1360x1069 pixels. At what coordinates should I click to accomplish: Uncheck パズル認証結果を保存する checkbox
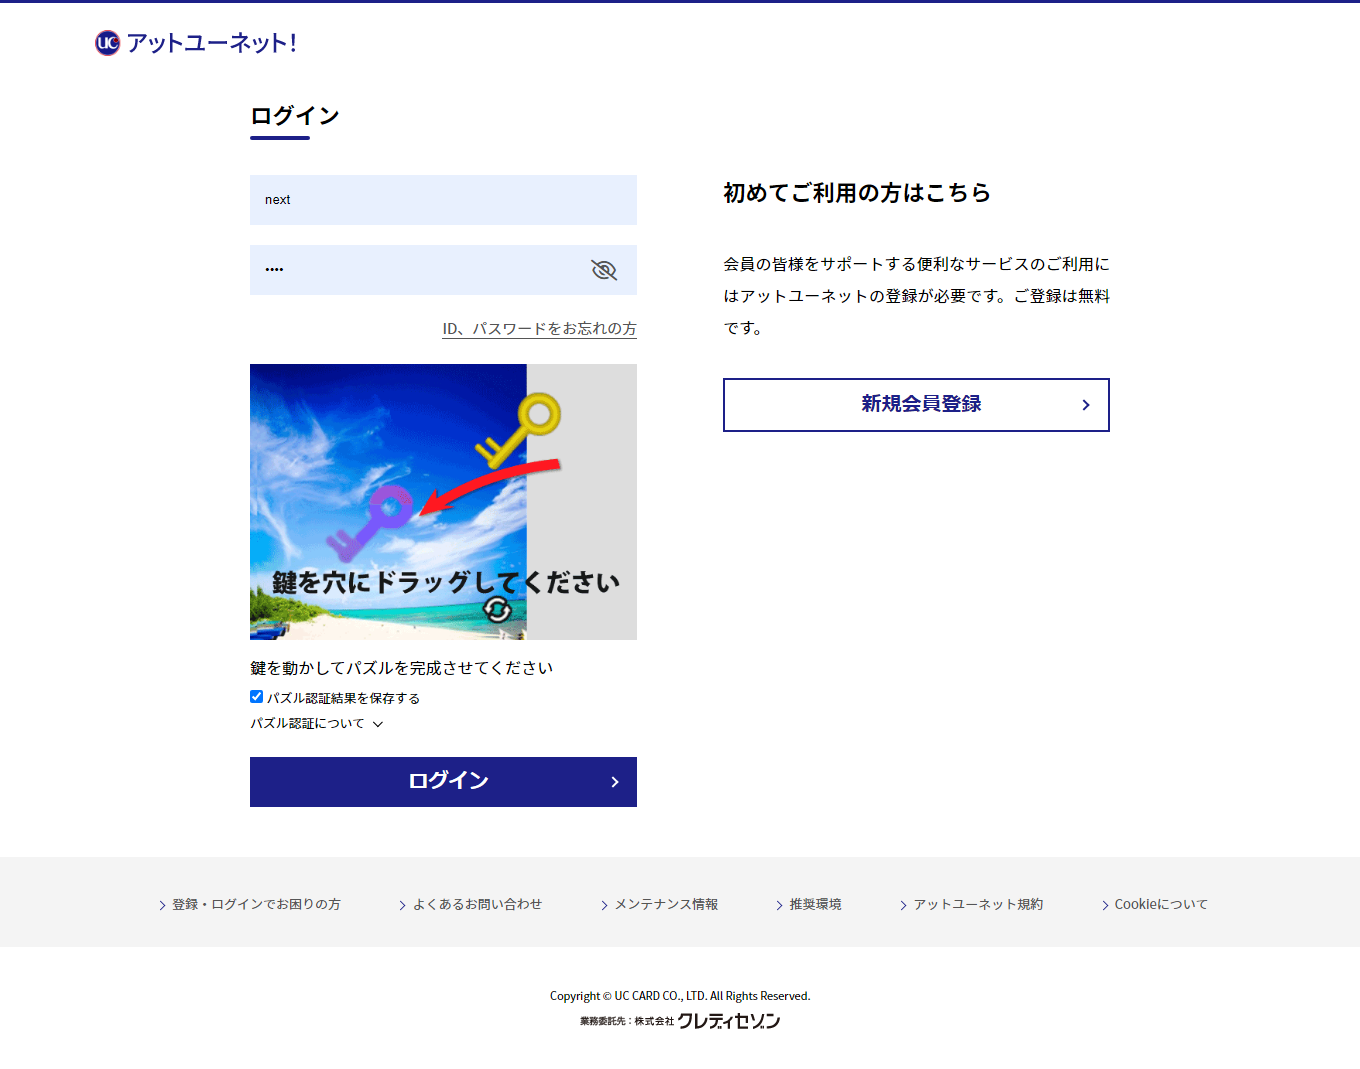click(x=257, y=697)
